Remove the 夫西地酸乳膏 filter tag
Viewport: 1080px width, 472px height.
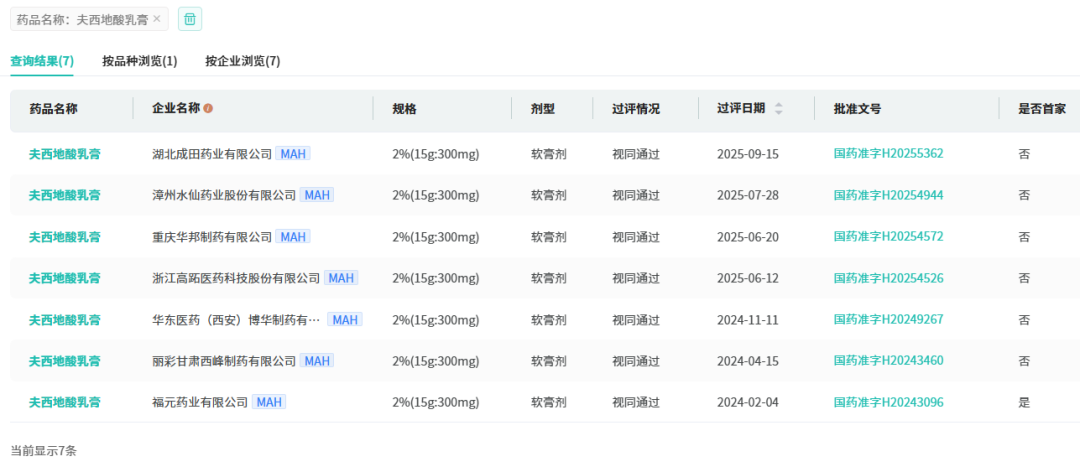point(156,19)
